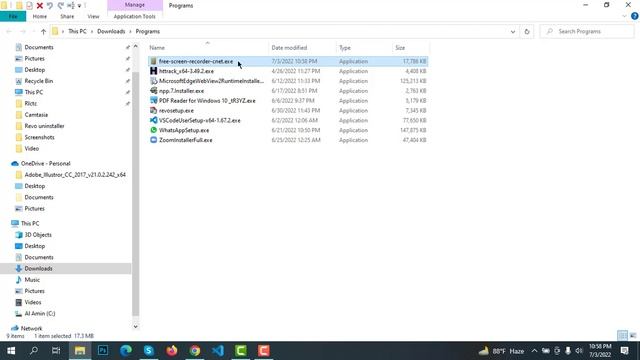Launch Photoshop from the taskbar
This screenshot has height=360, width=640.
click(103, 351)
